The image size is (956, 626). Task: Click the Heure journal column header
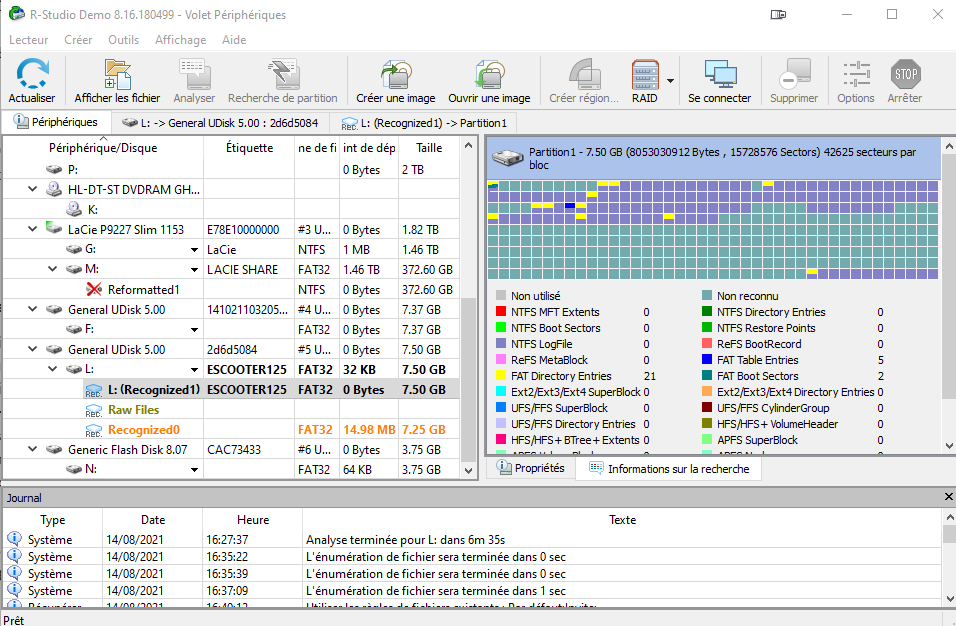tap(253, 519)
